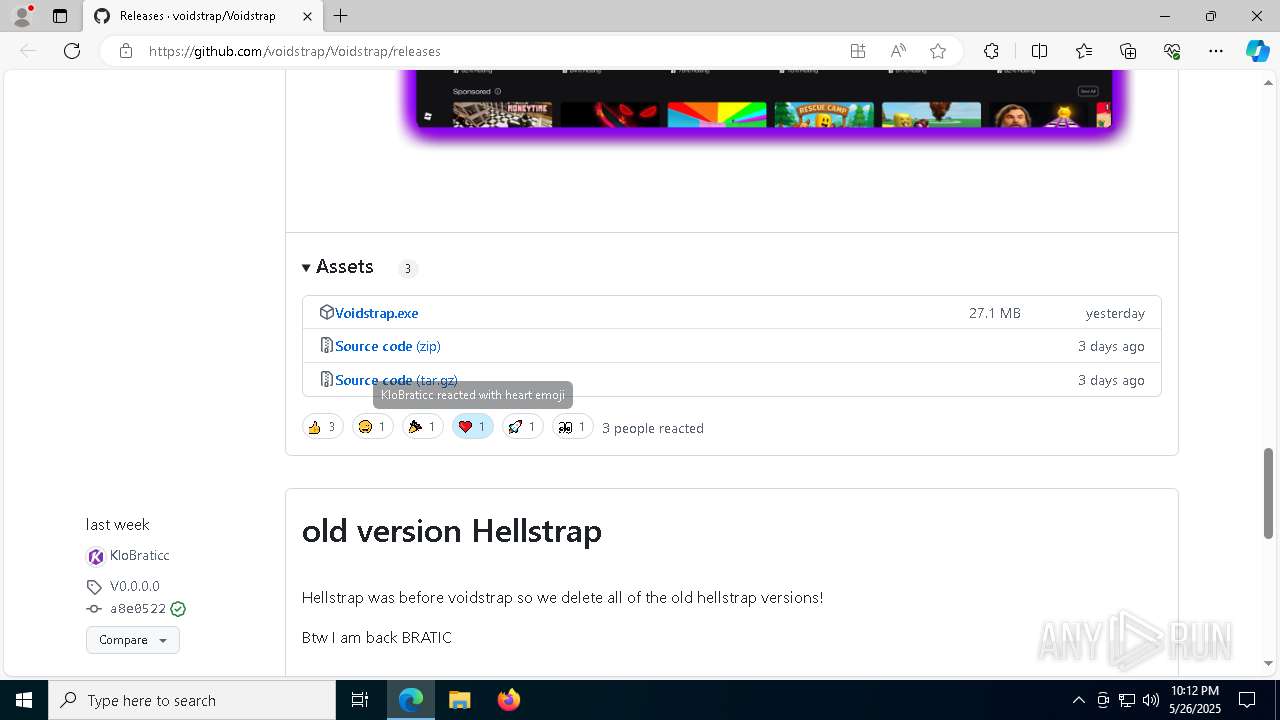Image resolution: width=1280 pixels, height=720 pixels.
Task: Click the KloBraticc avatar
Action: click(96, 557)
